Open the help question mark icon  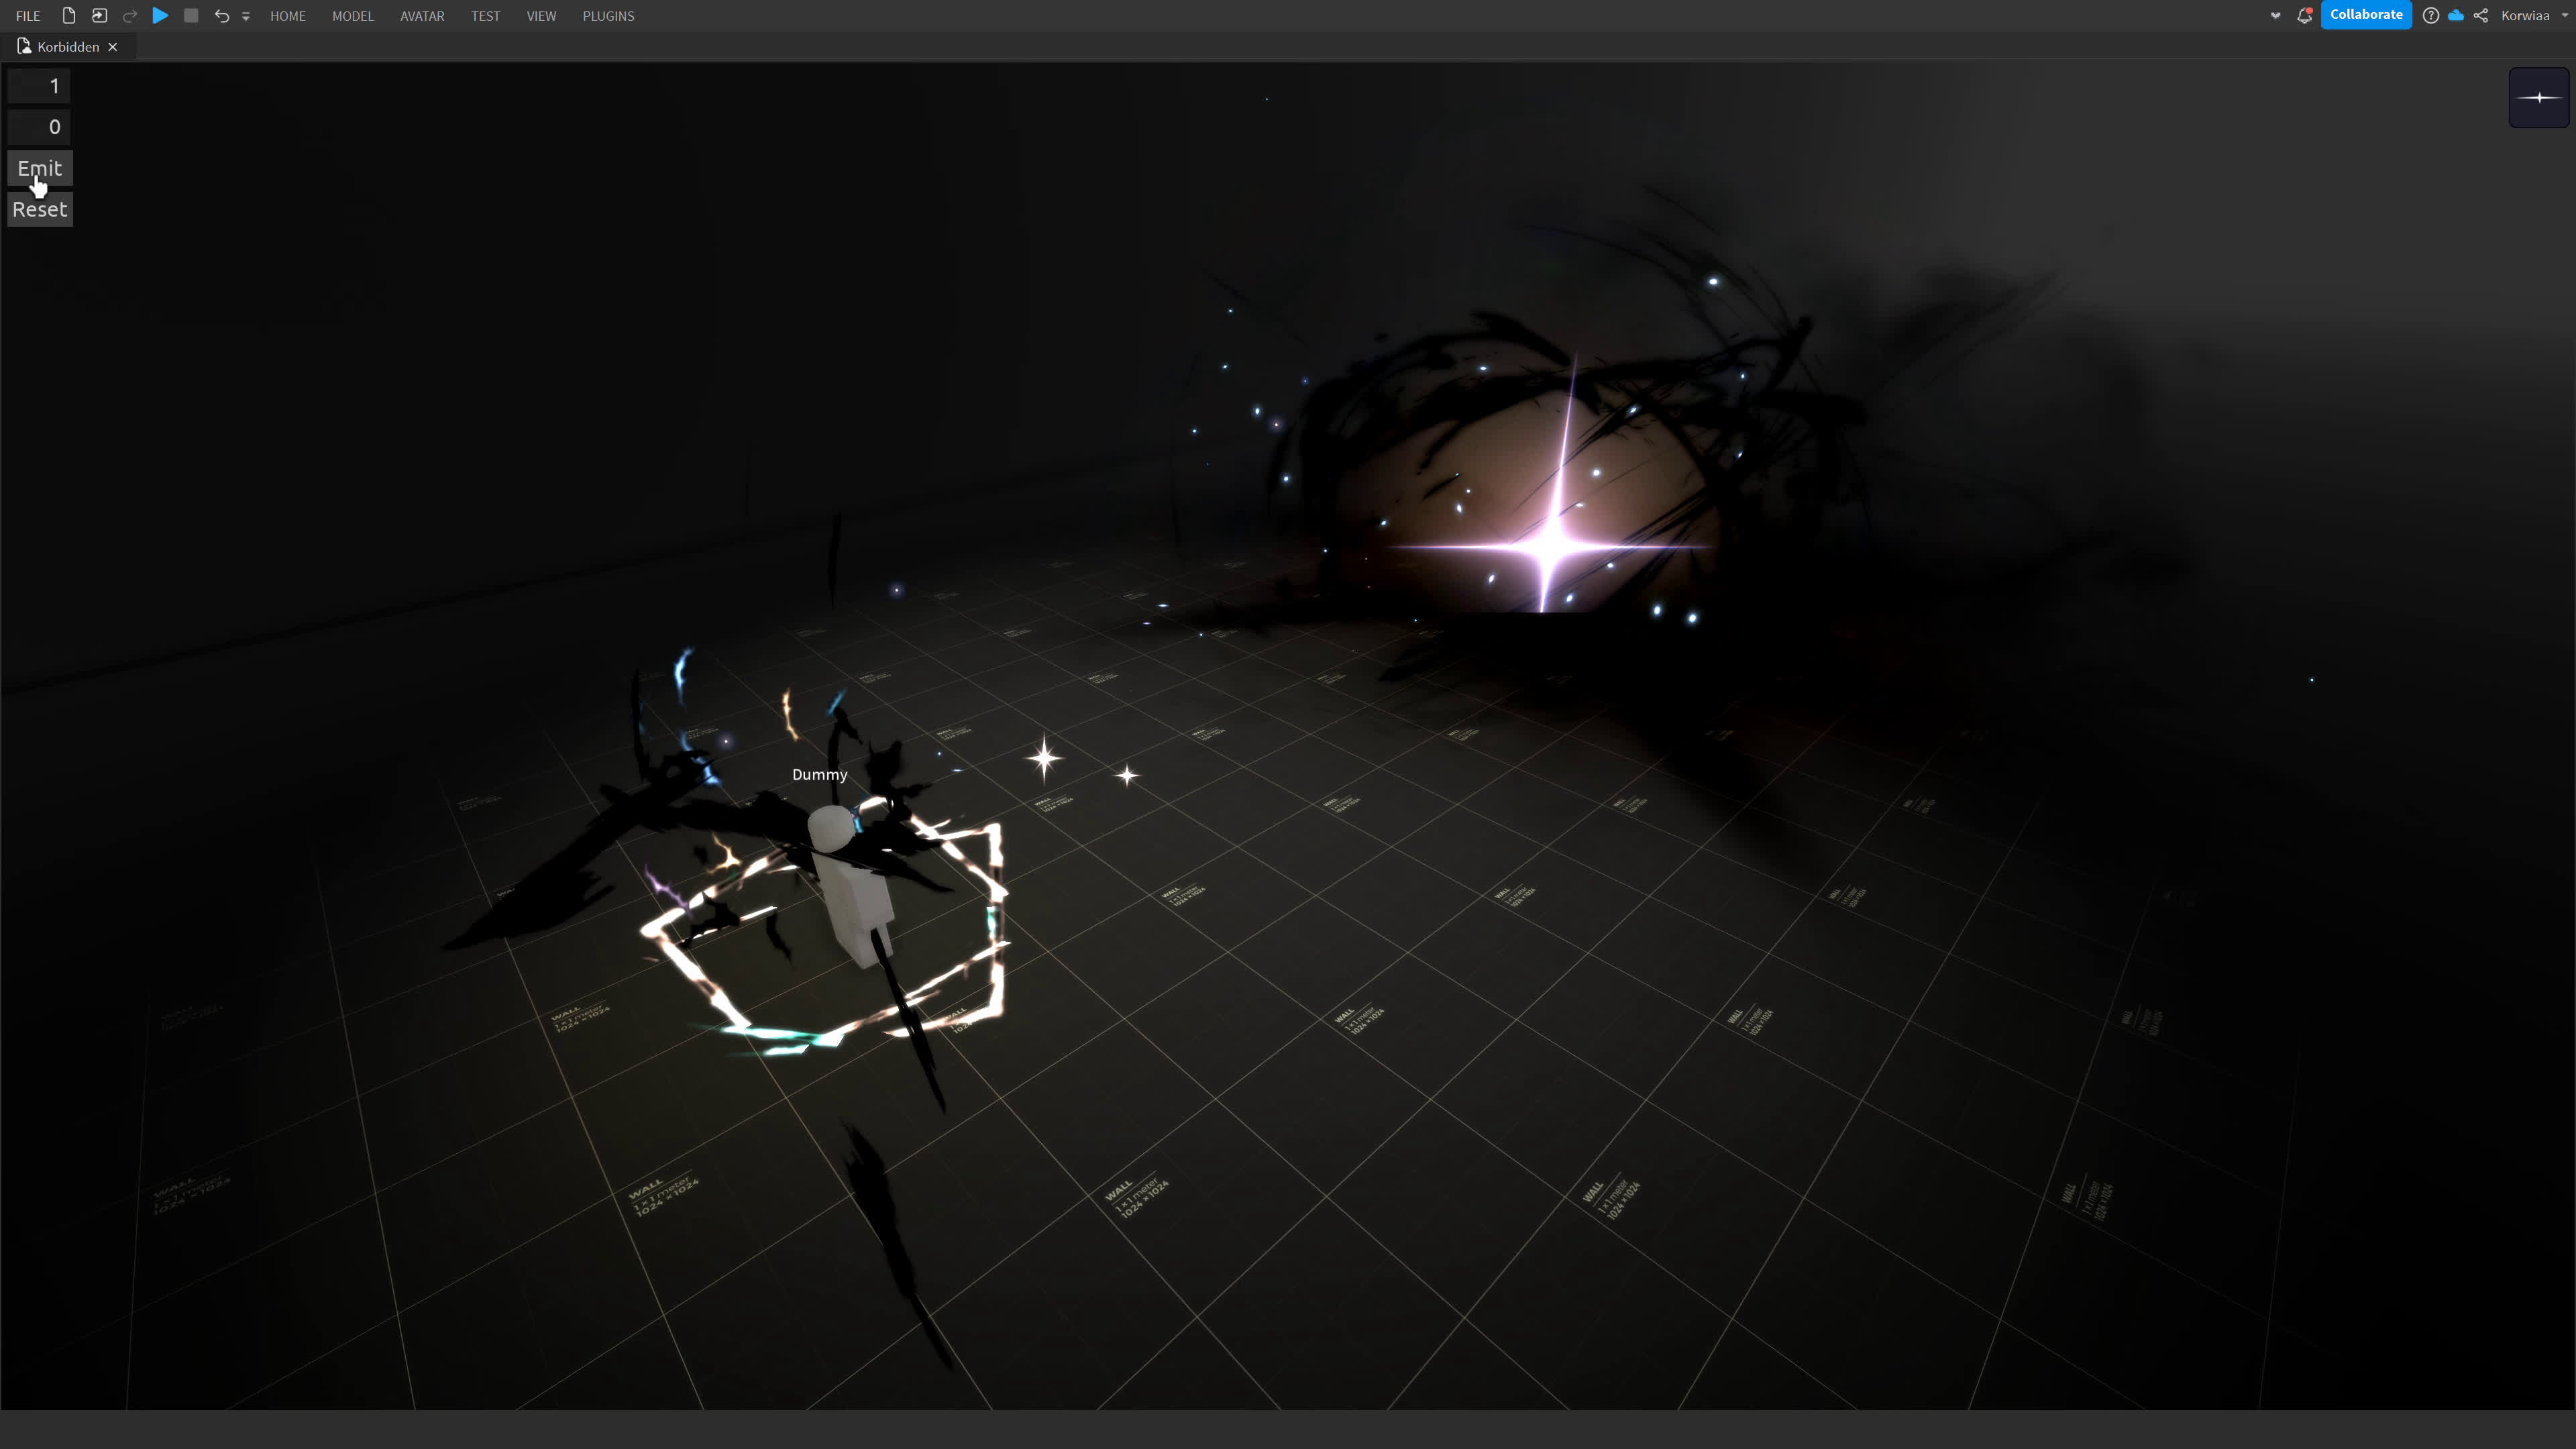(2430, 15)
